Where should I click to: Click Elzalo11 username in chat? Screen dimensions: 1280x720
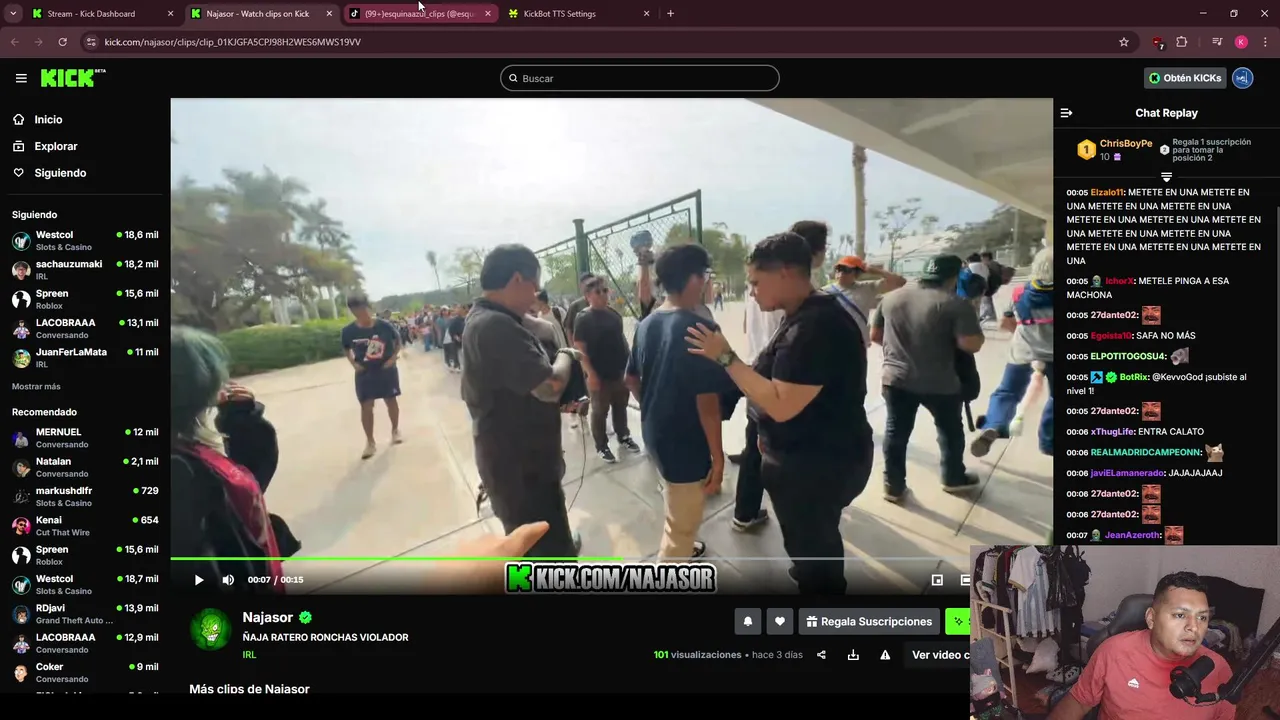click(1107, 192)
